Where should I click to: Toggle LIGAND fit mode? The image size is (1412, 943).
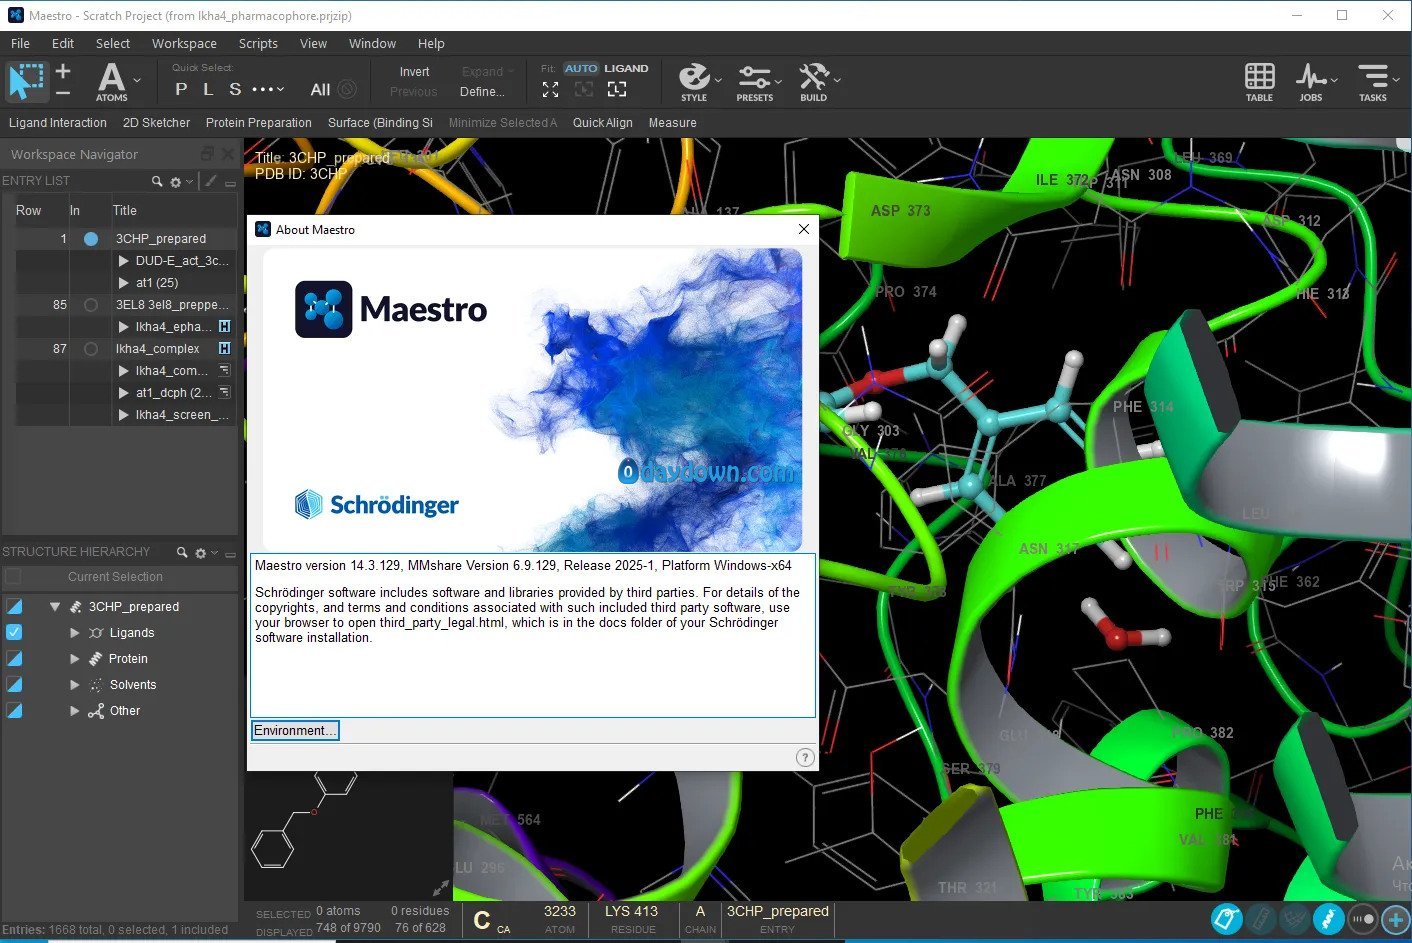point(626,68)
